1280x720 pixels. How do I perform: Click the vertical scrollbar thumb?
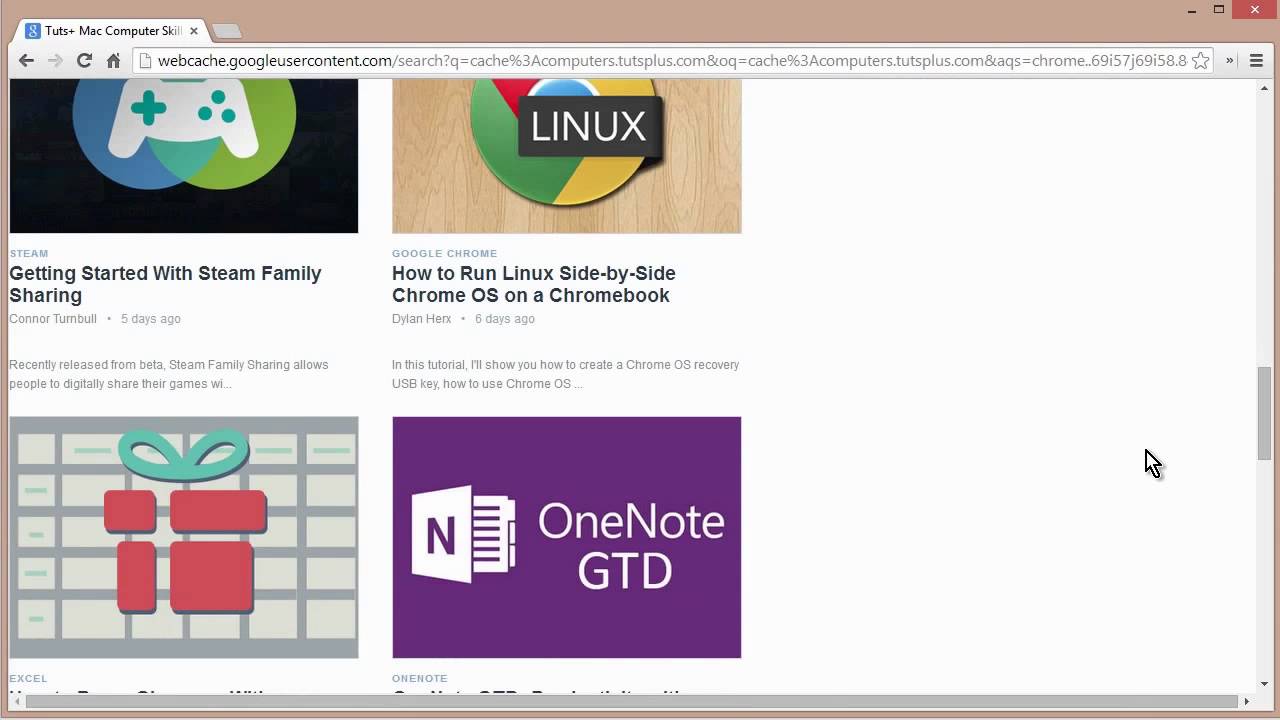pos(1265,413)
